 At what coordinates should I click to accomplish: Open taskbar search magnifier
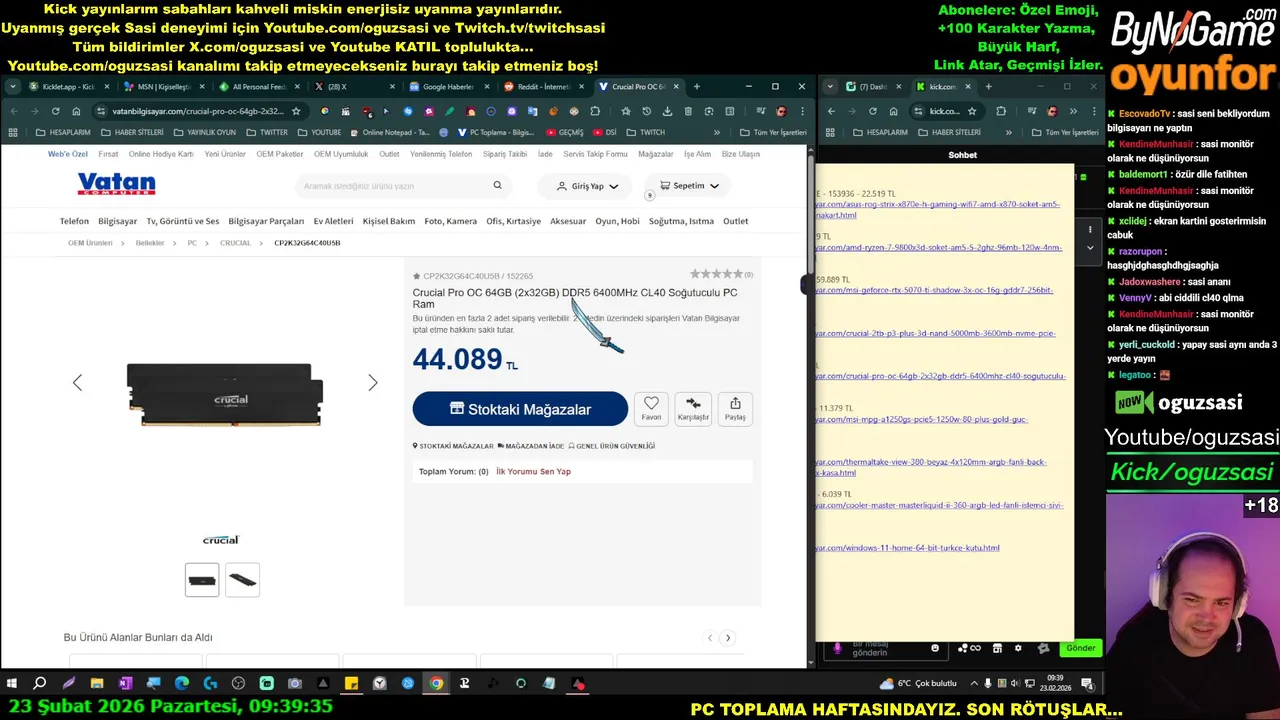[x=40, y=684]
